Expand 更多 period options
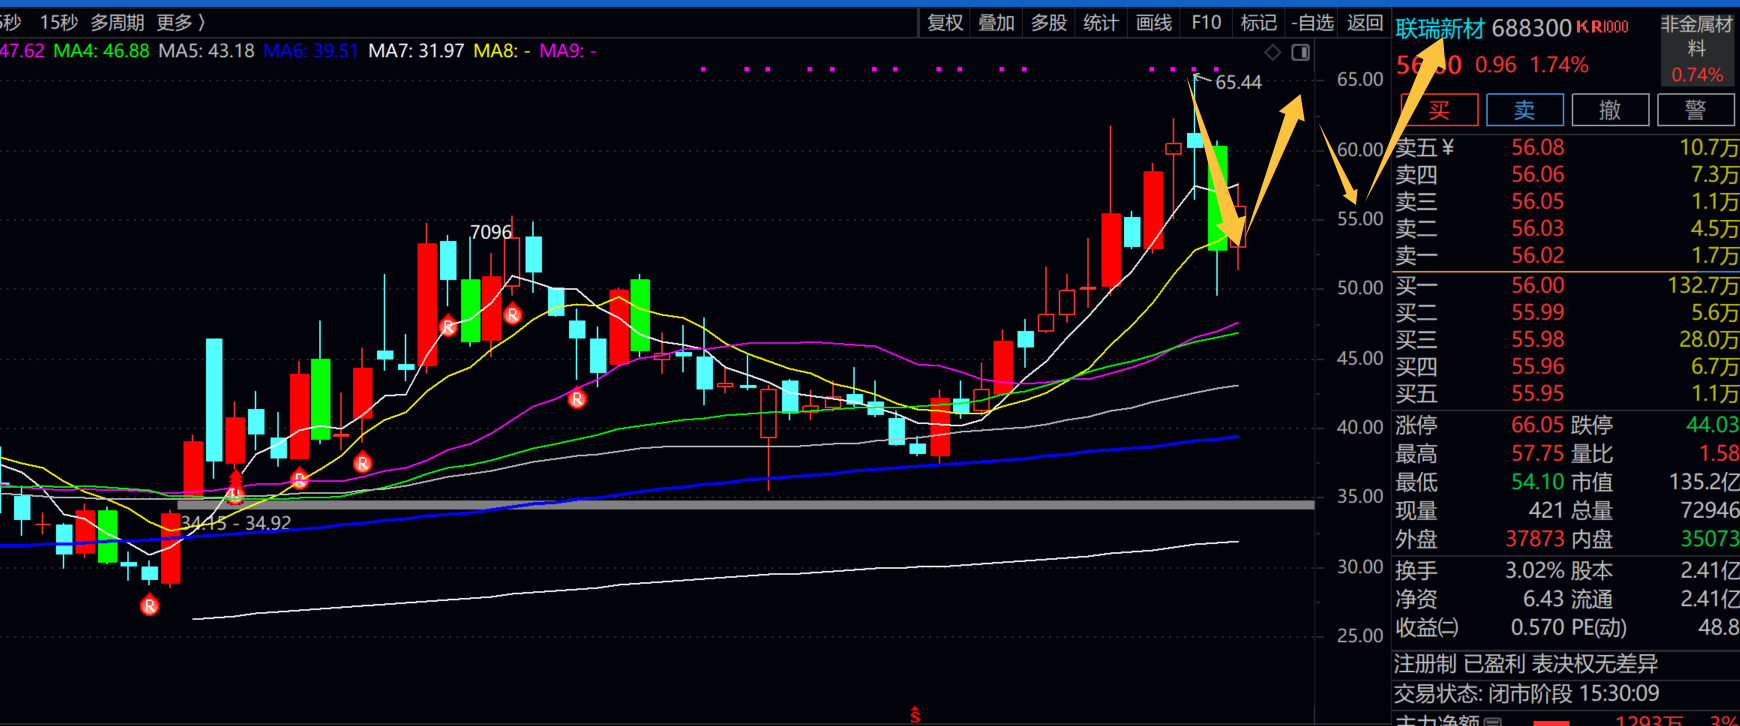The width and height of the screenshot is (1740, 726). [x=180, y=22]
